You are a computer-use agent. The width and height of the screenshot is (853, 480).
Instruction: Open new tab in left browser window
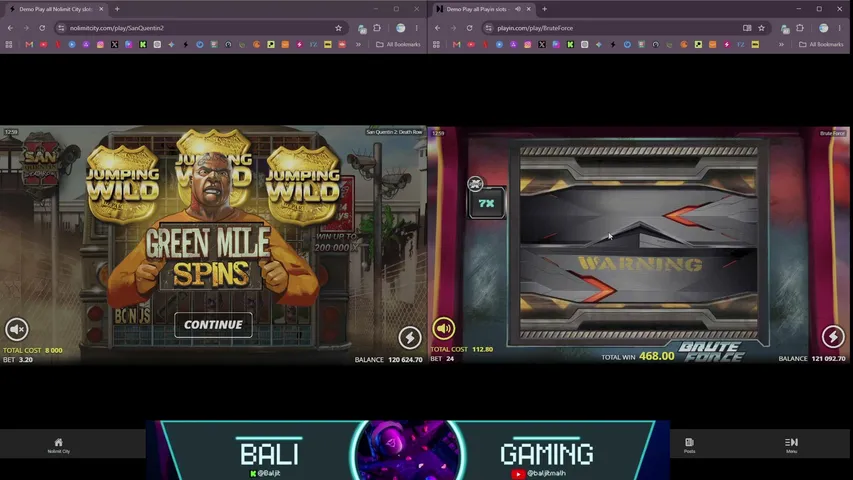pyautogui.click(x=117, y=9)
